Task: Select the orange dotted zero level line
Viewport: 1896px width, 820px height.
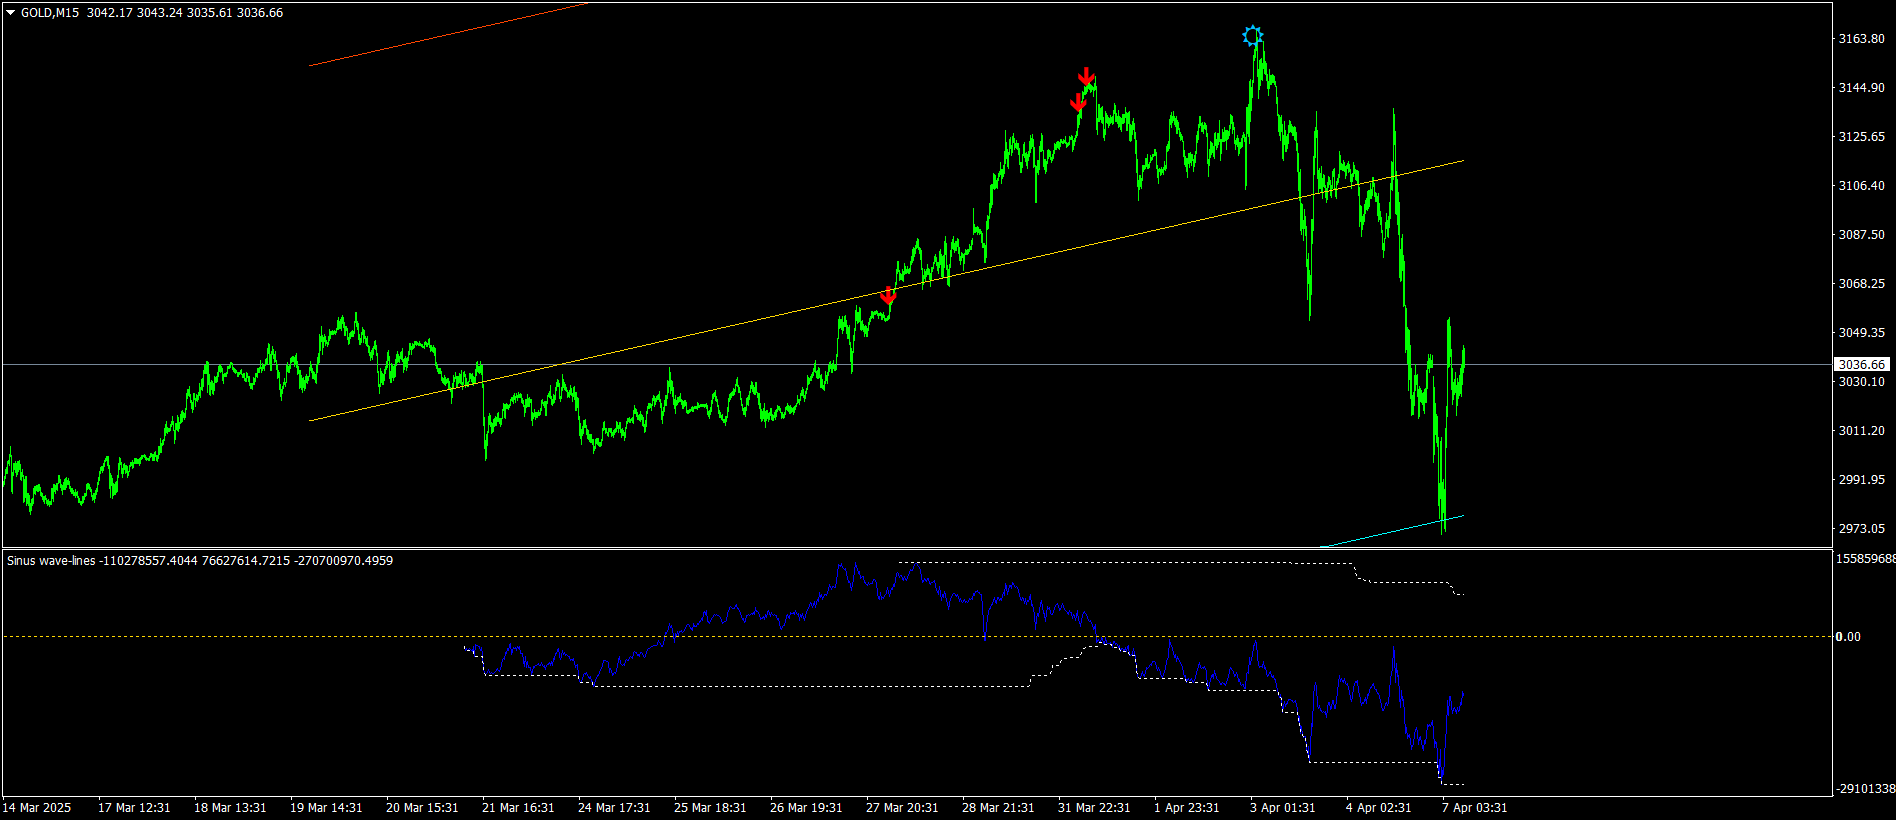Action: [917, 637]
